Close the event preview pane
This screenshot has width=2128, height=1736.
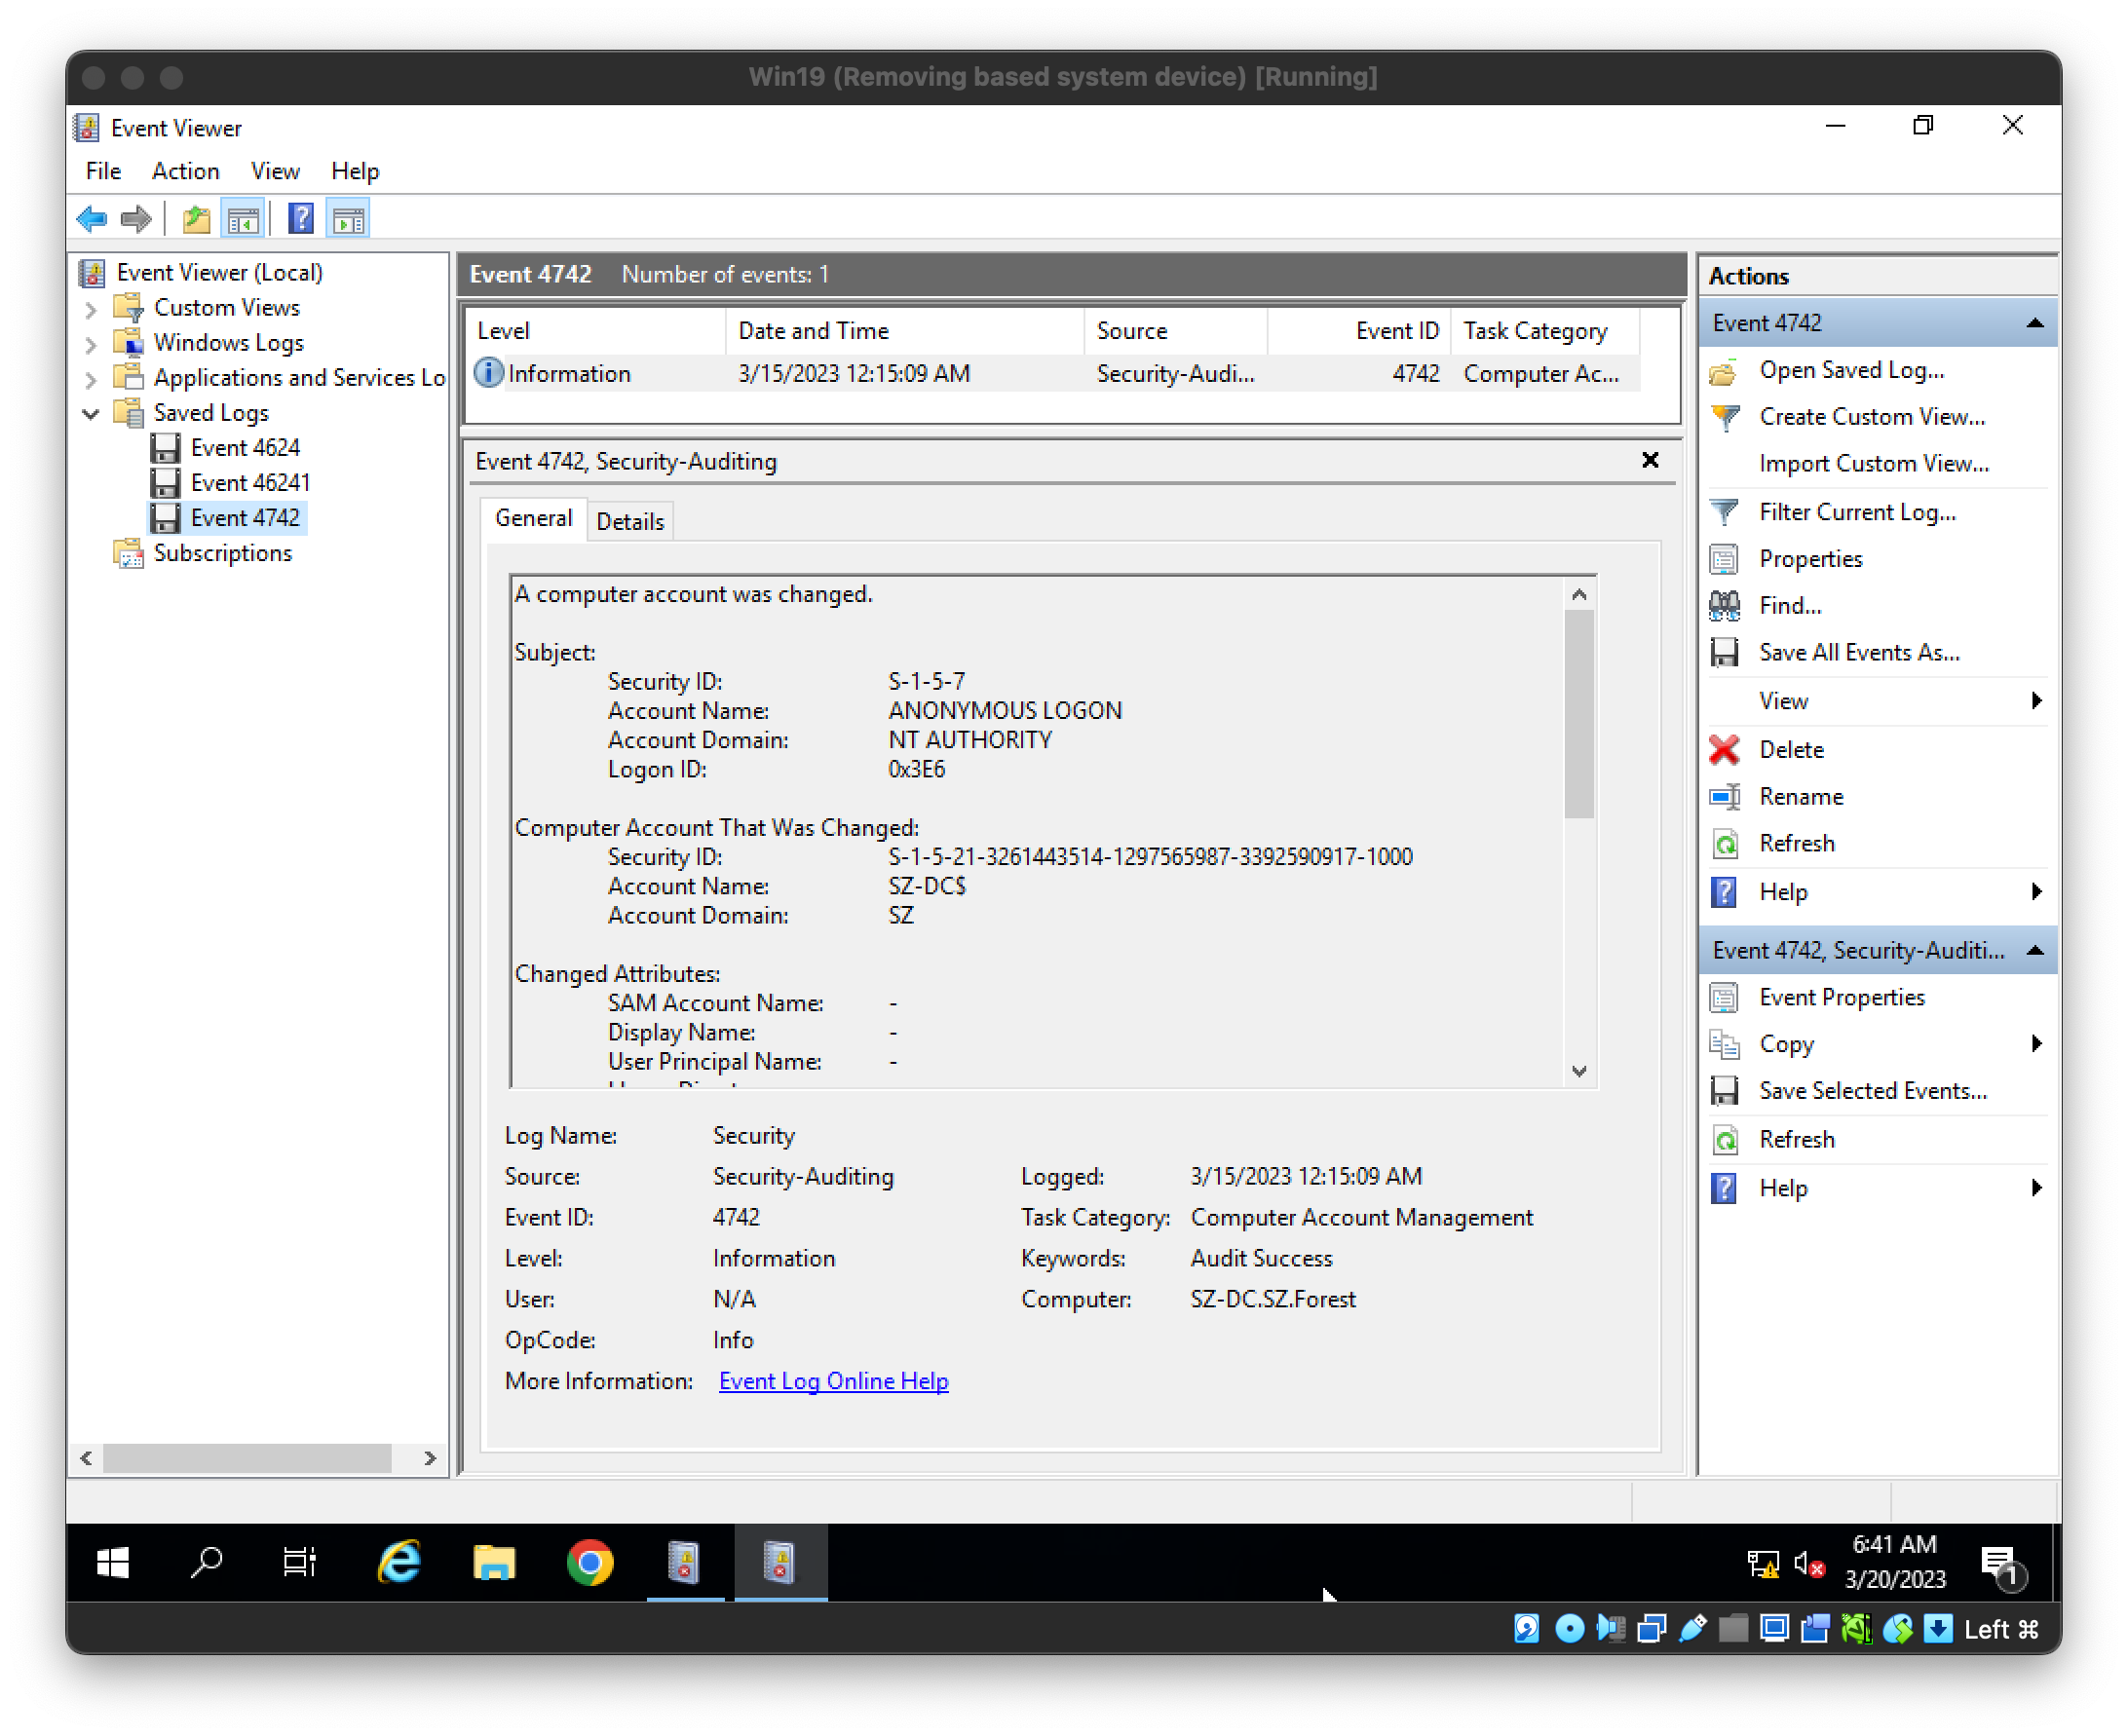[1650, 461]
